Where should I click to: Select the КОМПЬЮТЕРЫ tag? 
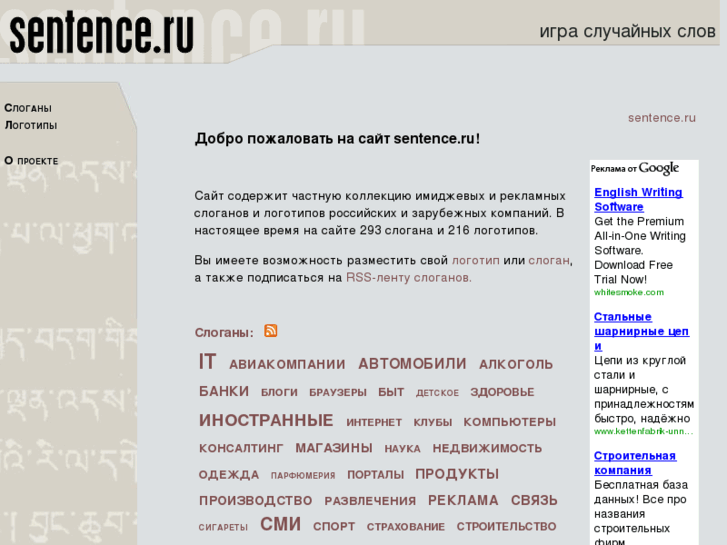(x=510, y=422)
